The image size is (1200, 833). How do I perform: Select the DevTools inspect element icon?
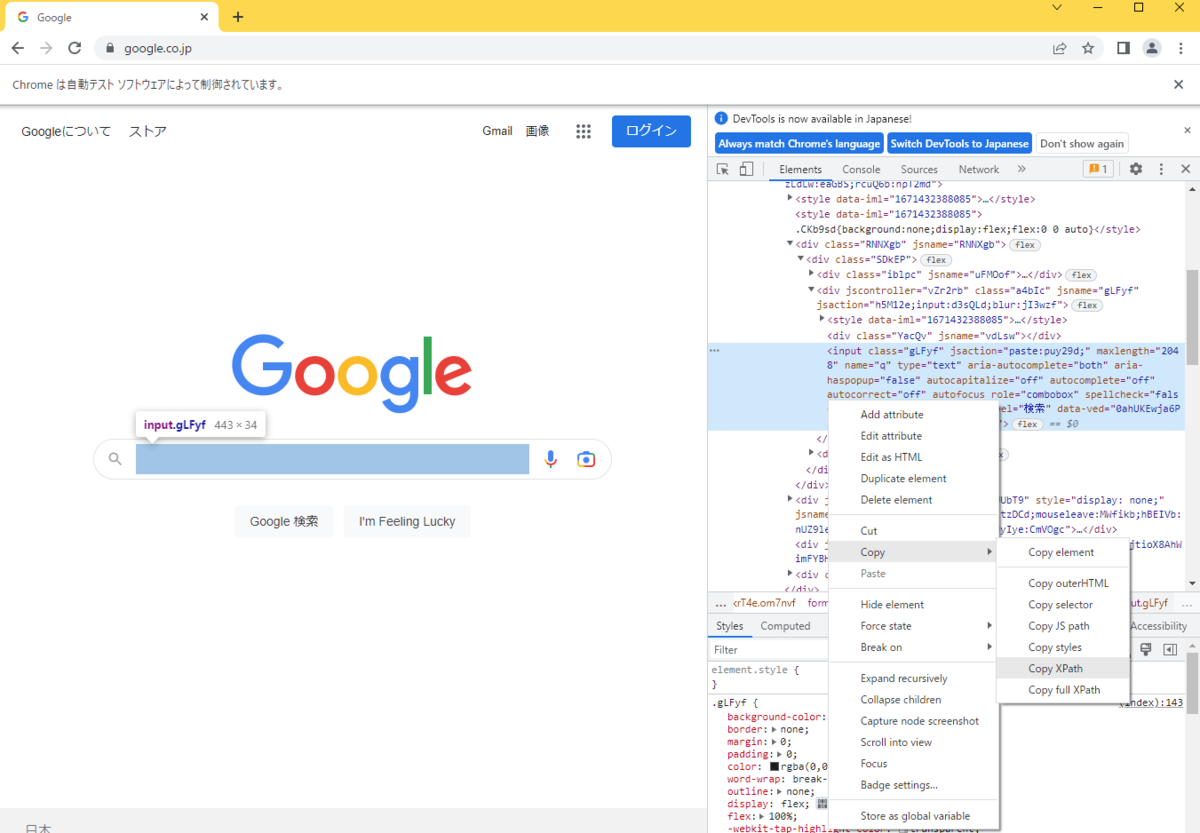point(721,169)
